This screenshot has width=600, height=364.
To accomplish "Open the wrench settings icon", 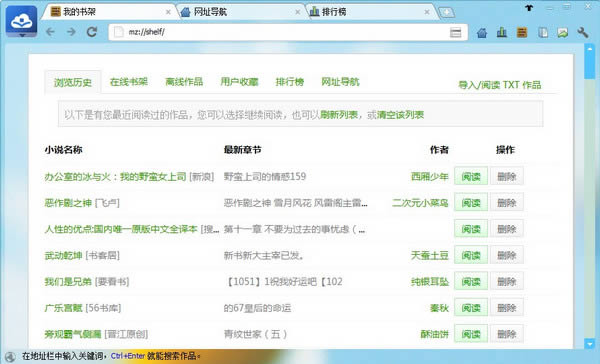I will [583, 33].
